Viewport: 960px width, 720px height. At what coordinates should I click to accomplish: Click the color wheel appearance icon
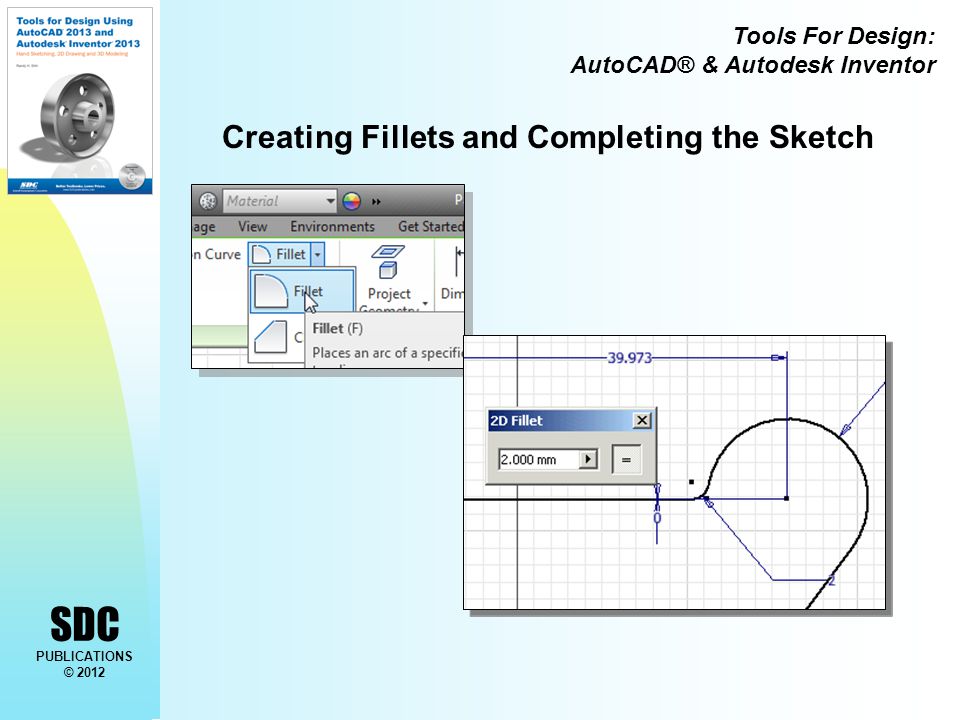click(351, 201)
